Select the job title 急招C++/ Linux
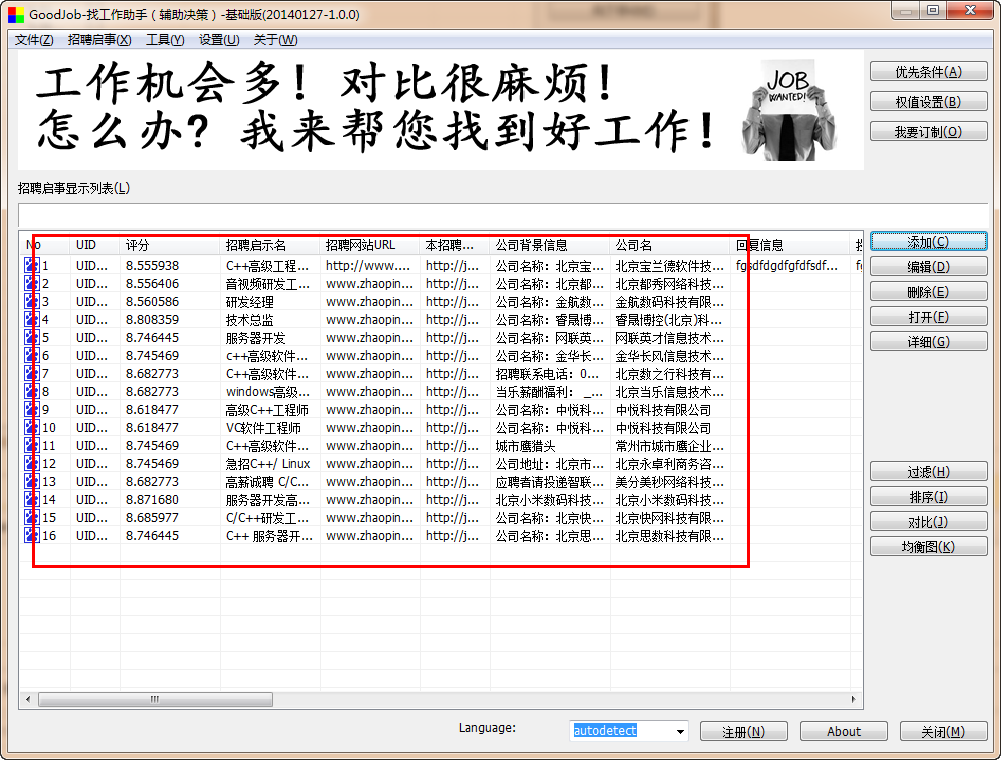1001x760 pixels. pyautogui.click(x=268, y=463)
